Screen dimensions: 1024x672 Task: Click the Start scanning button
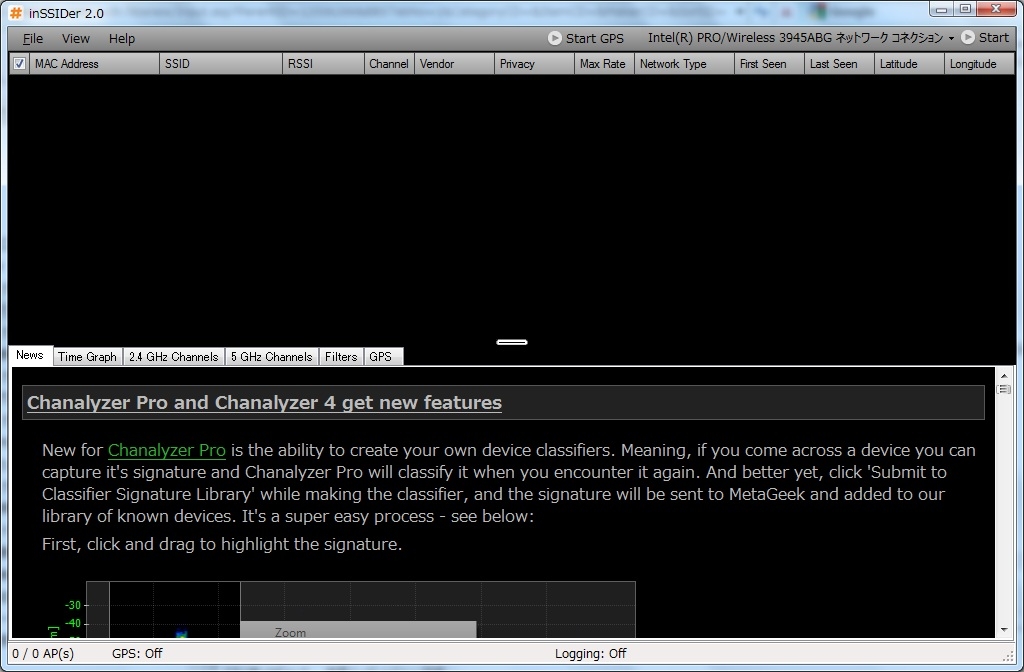click(x=985, y=38)
